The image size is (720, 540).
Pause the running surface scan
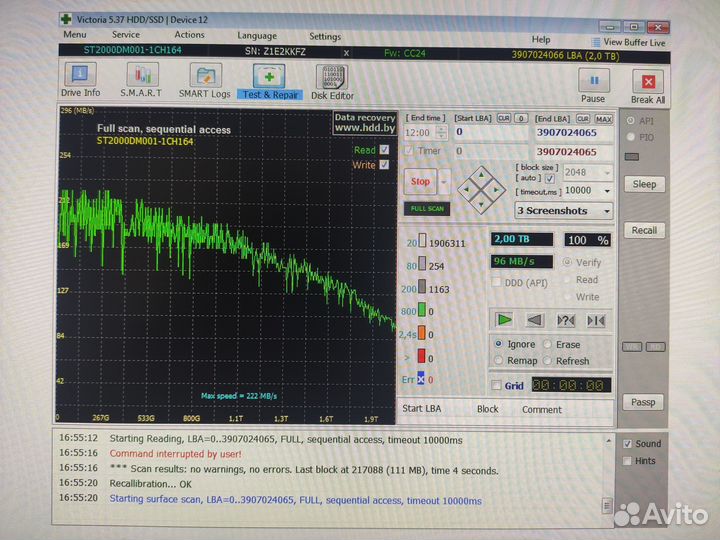[x=593, y=85]
